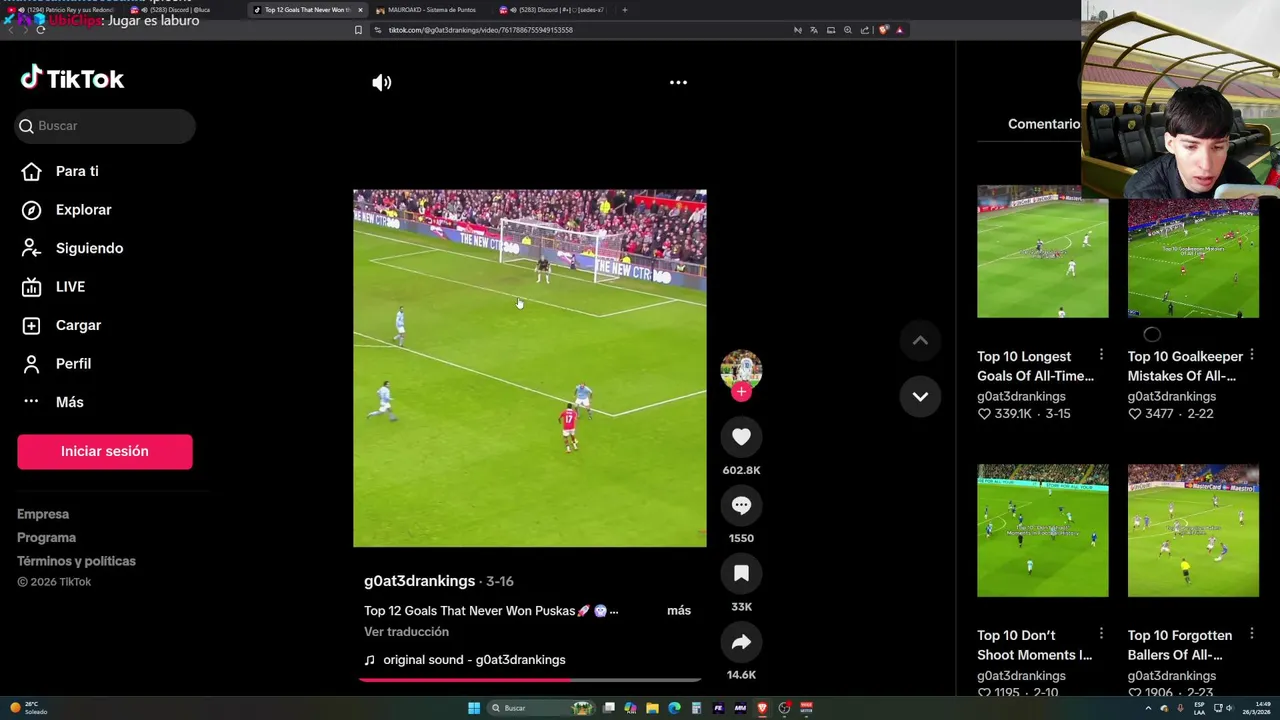The image size is (1280, 720).
Task: Go to the TikTok home logo
Action: [x=72, y=78]
